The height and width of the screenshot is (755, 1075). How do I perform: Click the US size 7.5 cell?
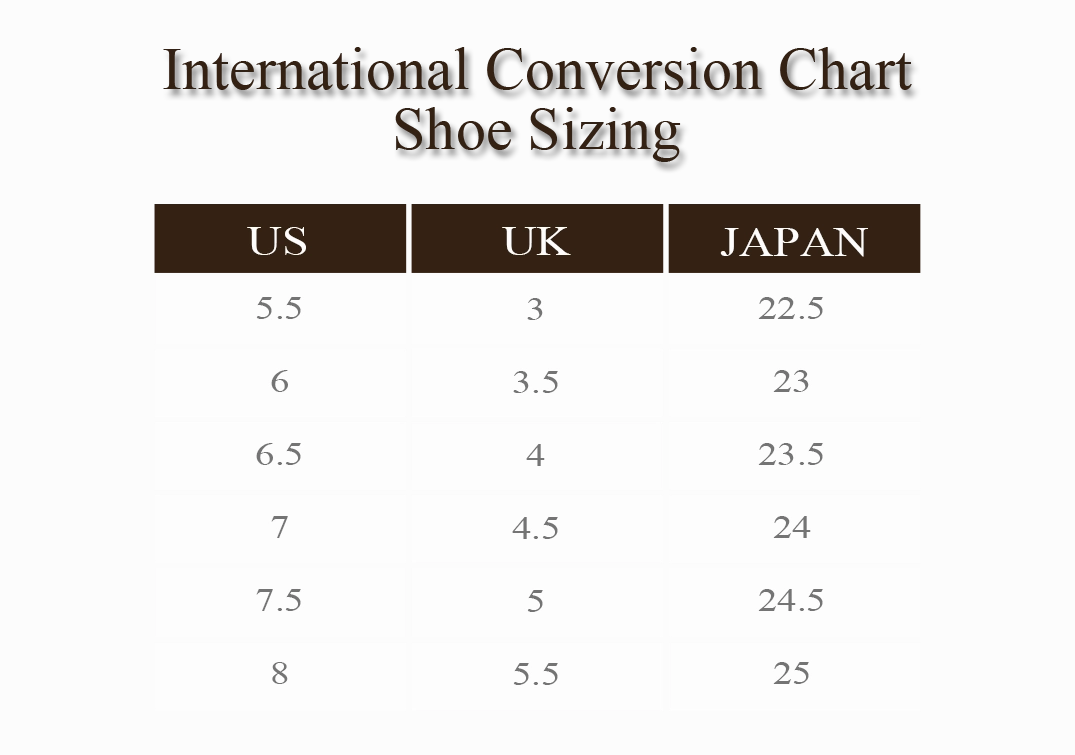pos(279,601)
